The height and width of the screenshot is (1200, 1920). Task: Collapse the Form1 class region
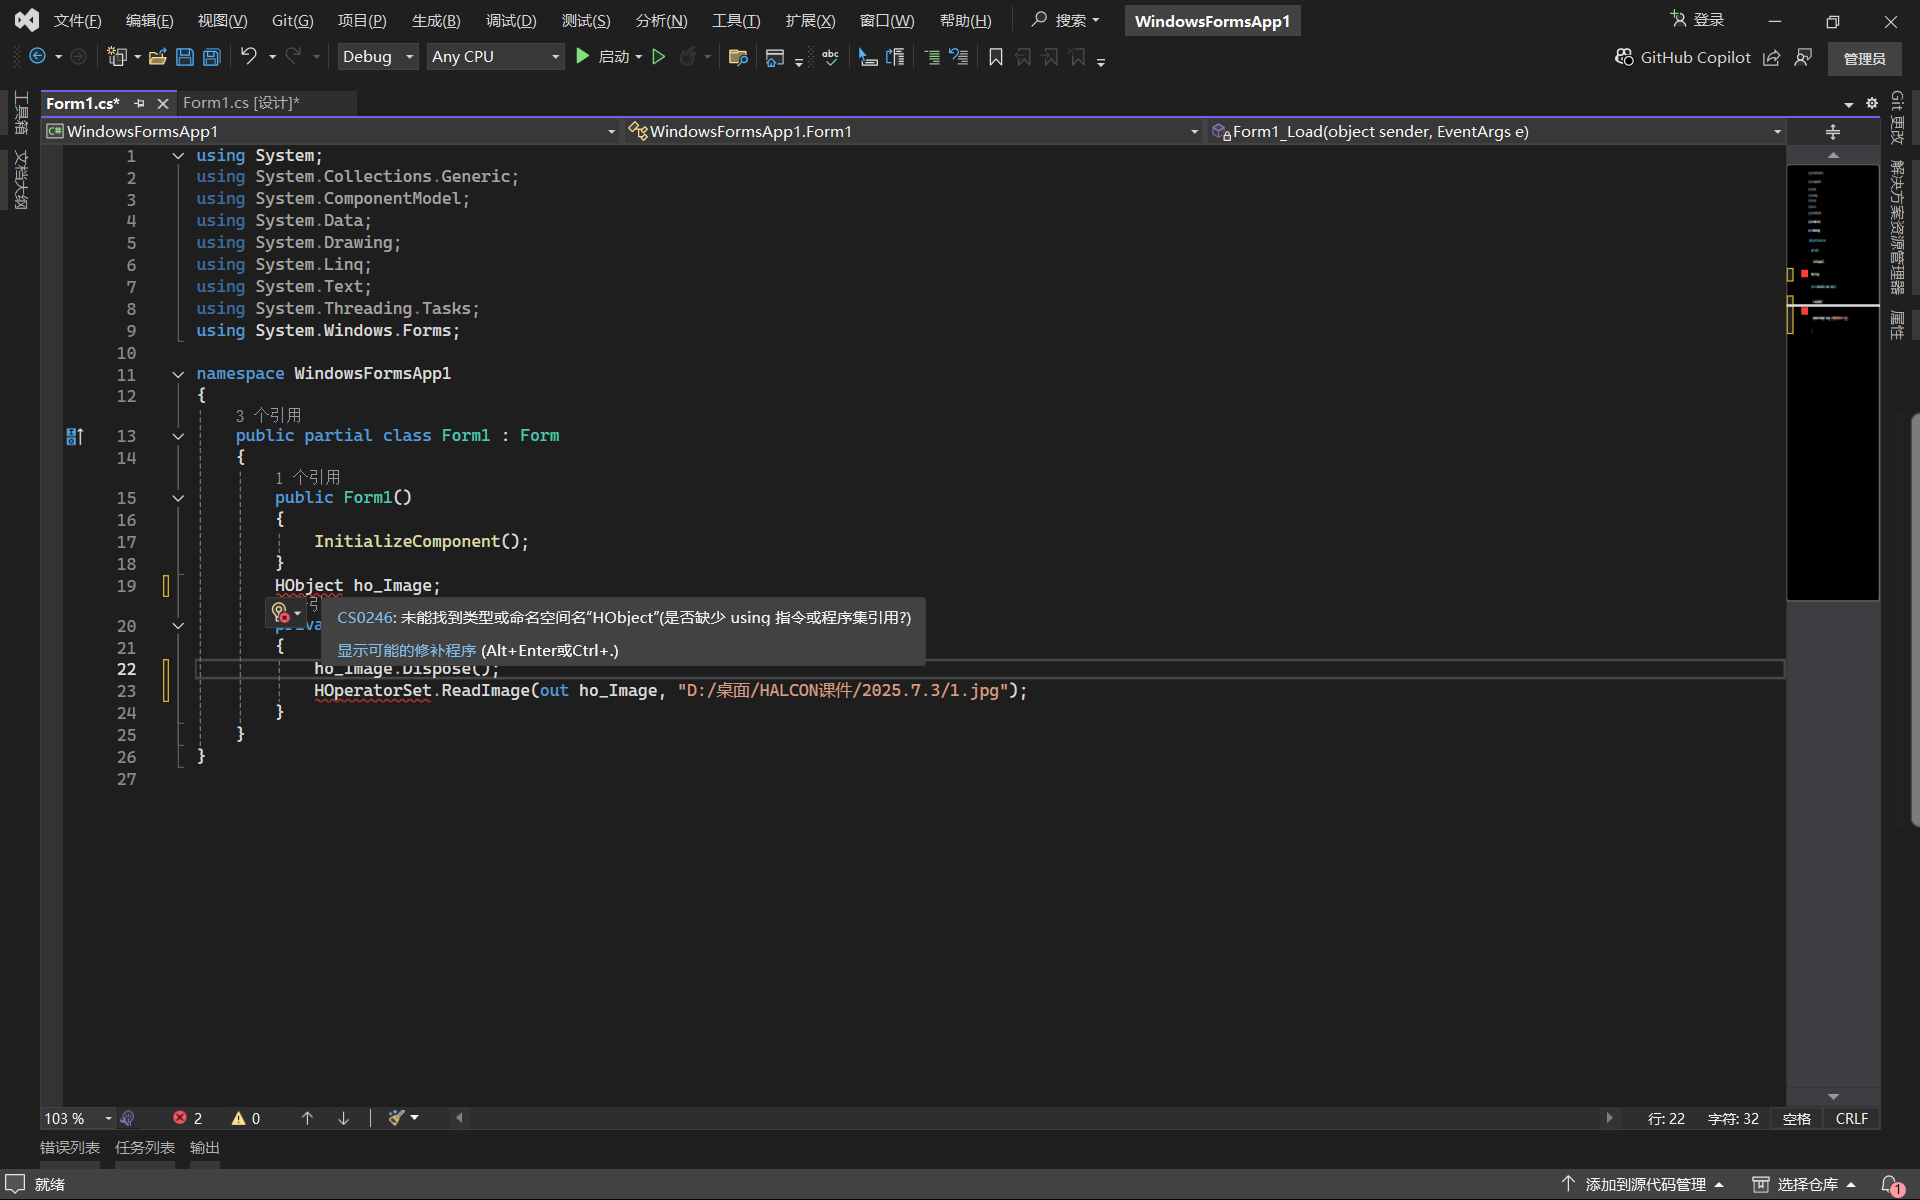pos(178,436)
